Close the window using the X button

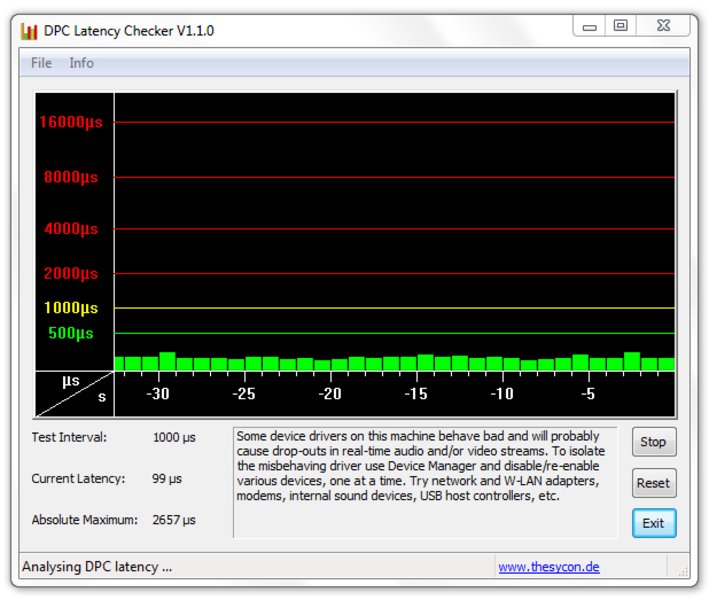(x=662, y=27)
